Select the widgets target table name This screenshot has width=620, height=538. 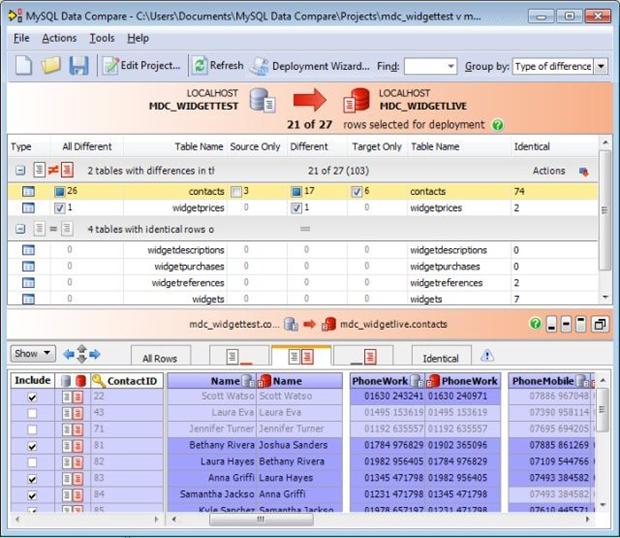click(x=426, y=299)
